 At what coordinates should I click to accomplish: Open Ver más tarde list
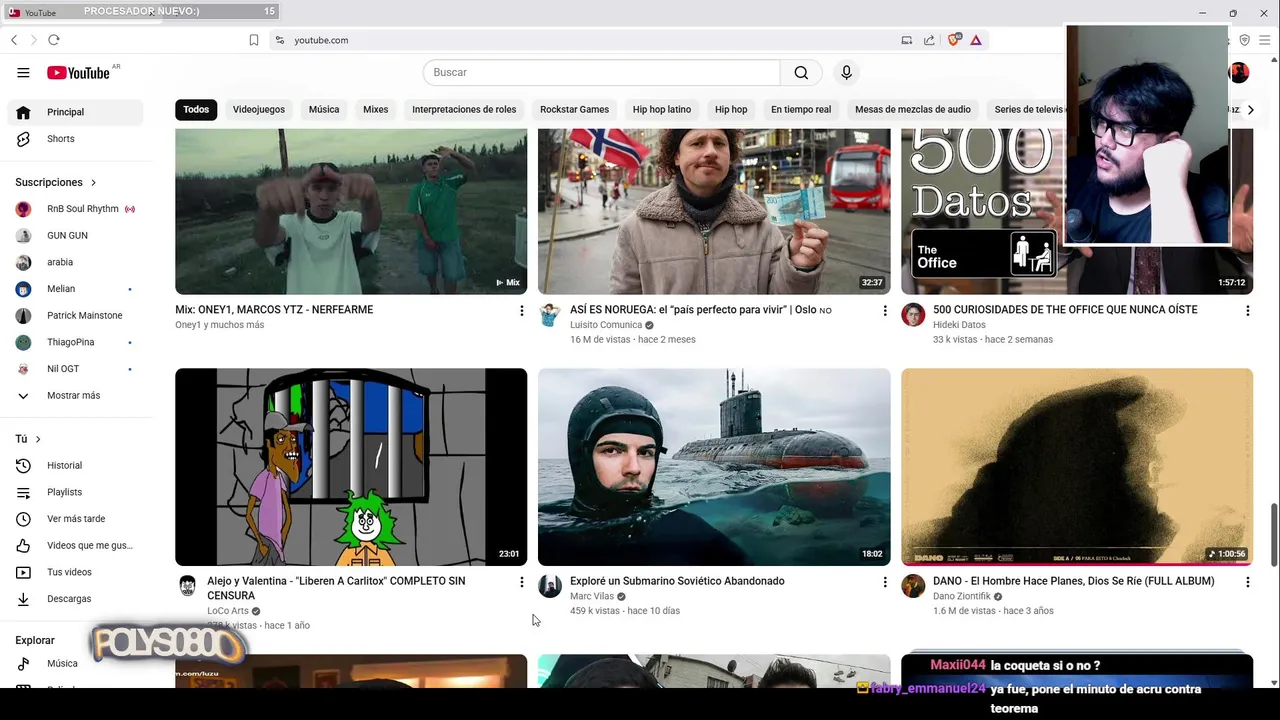tap(75, 519)
